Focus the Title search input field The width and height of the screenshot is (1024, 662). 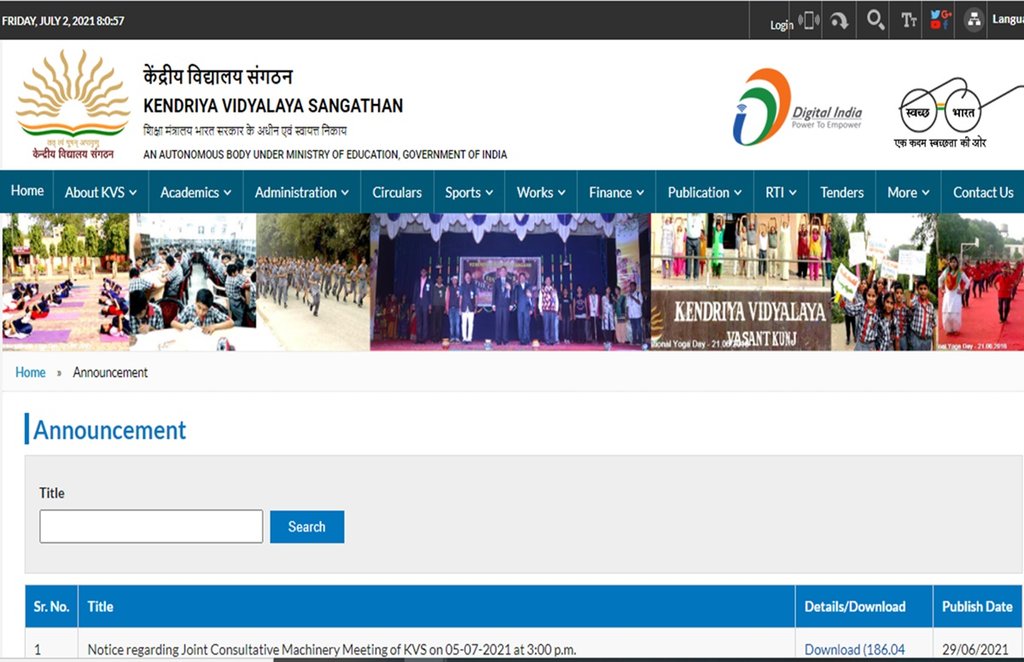[151, 526]
